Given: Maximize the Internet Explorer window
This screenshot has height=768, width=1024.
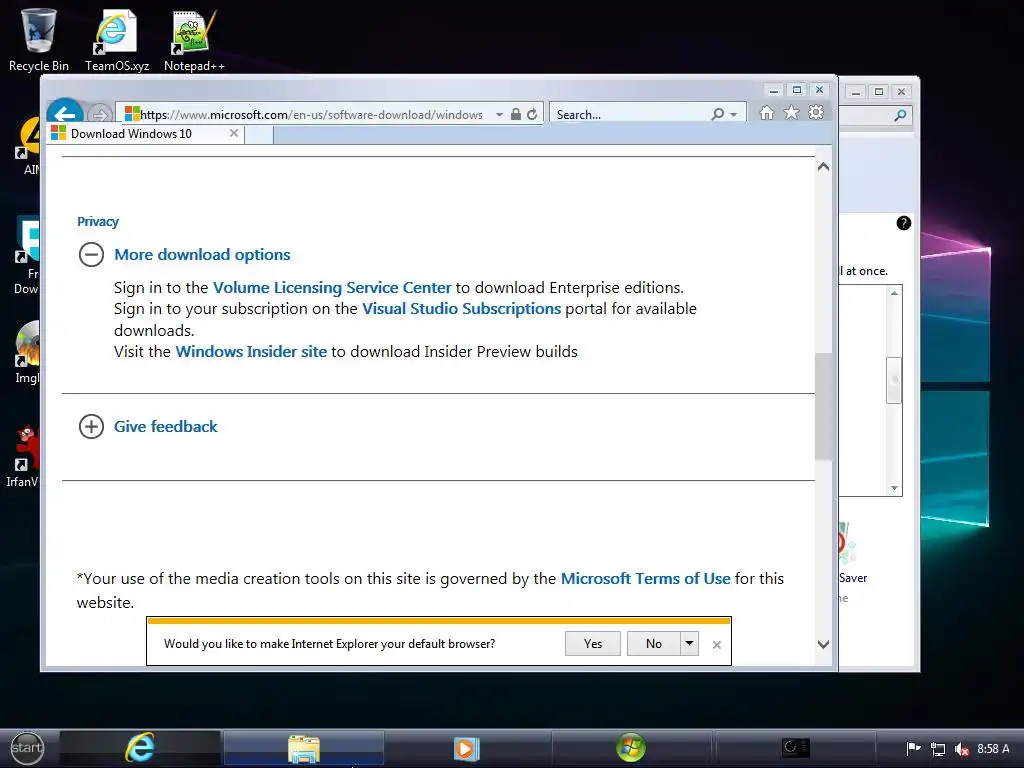Looking at the screenshot, I should pyautogui.click(x=797, y=90).
